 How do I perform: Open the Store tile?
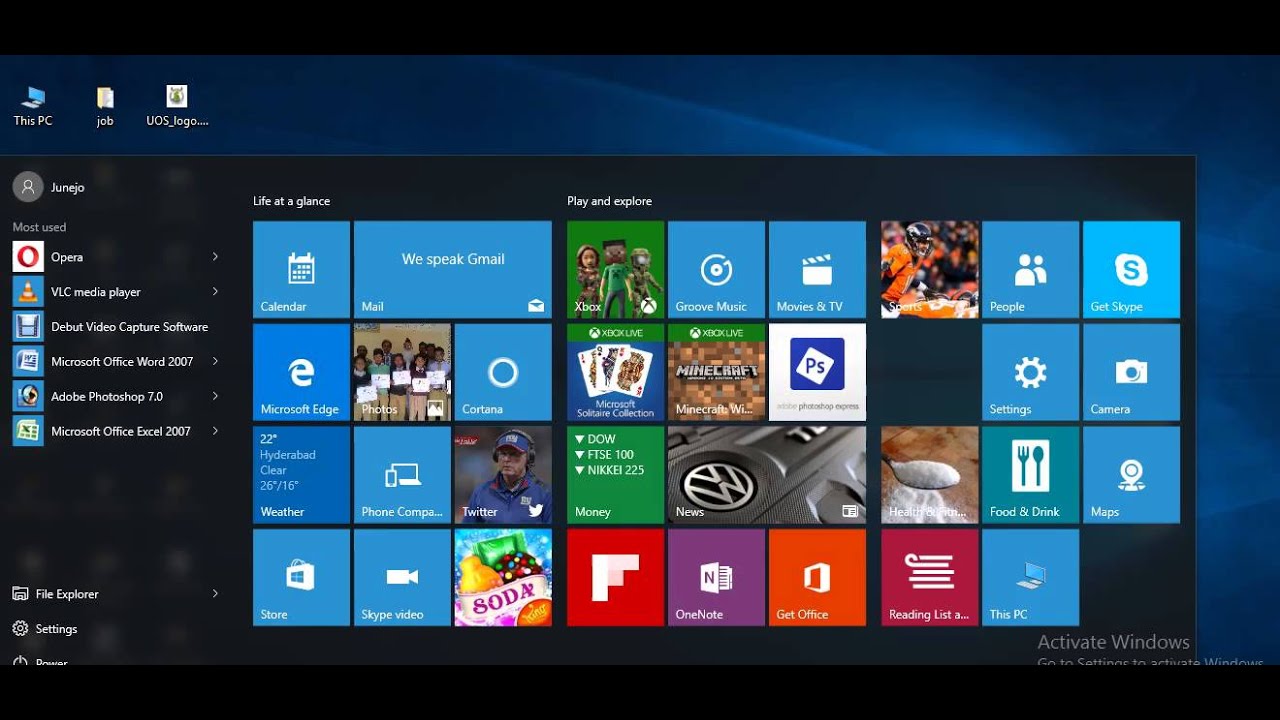coord(301,577)
